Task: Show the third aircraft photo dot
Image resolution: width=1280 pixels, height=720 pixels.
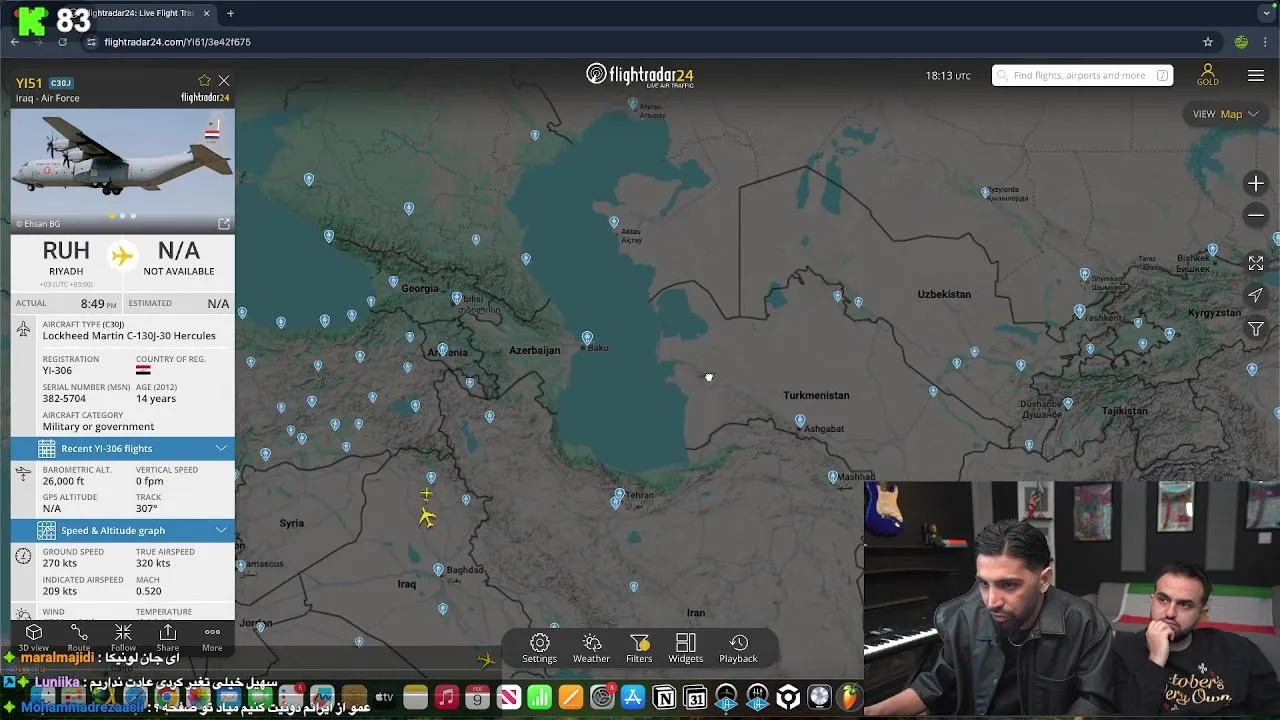Action: pyautogui.click(x=134, y=216)
